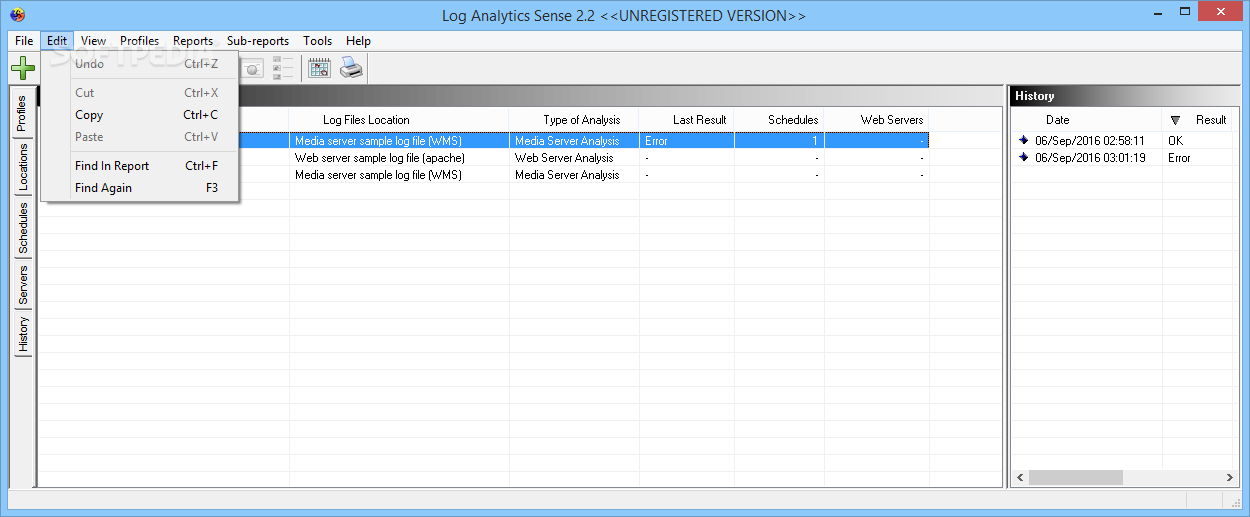Screen dimensions: 1250x517
Task: Choose Find In Report from Edit menu
Action: click(x=140, y=166)
